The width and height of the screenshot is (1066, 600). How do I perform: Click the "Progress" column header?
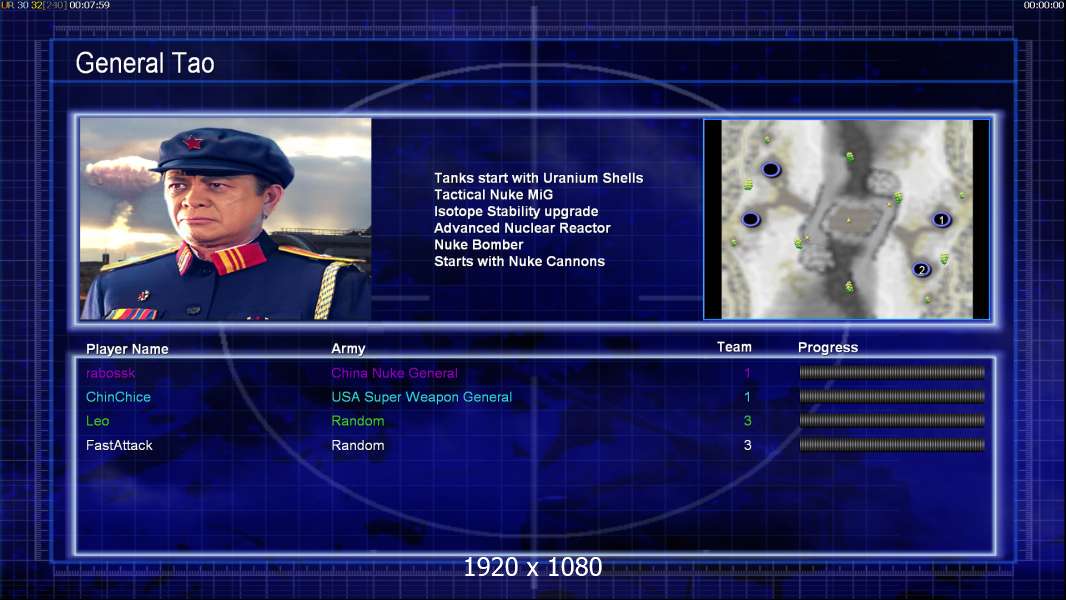coord(827,347)
